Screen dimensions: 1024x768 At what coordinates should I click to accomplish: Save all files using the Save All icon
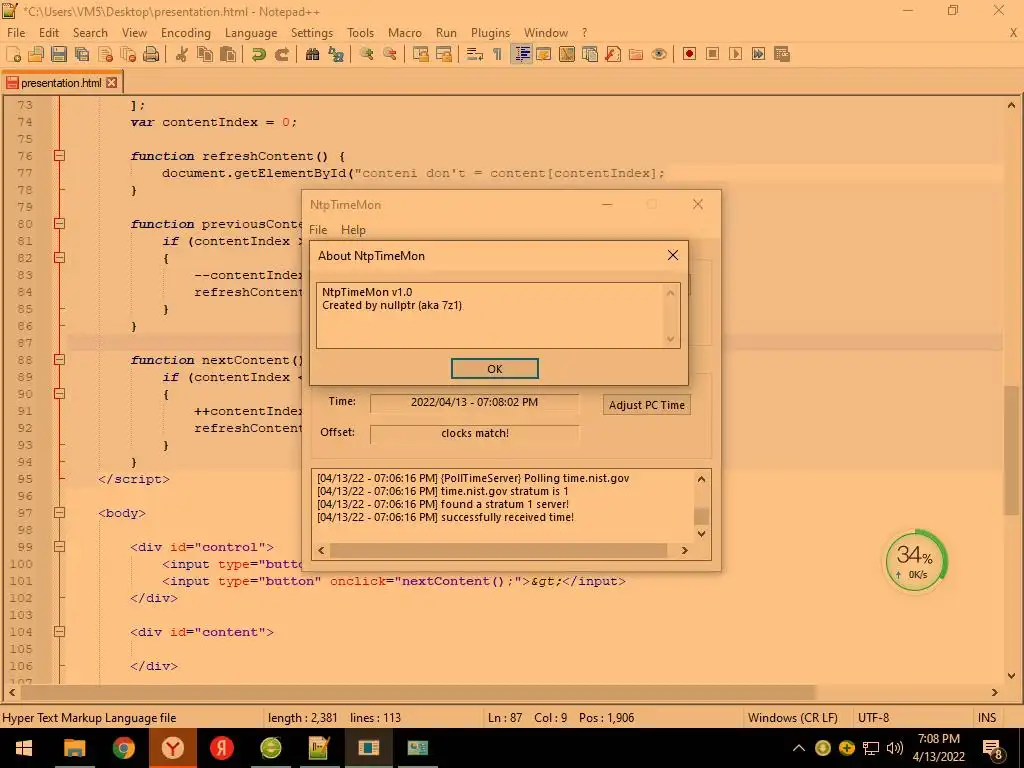click(x=82, y=54)
